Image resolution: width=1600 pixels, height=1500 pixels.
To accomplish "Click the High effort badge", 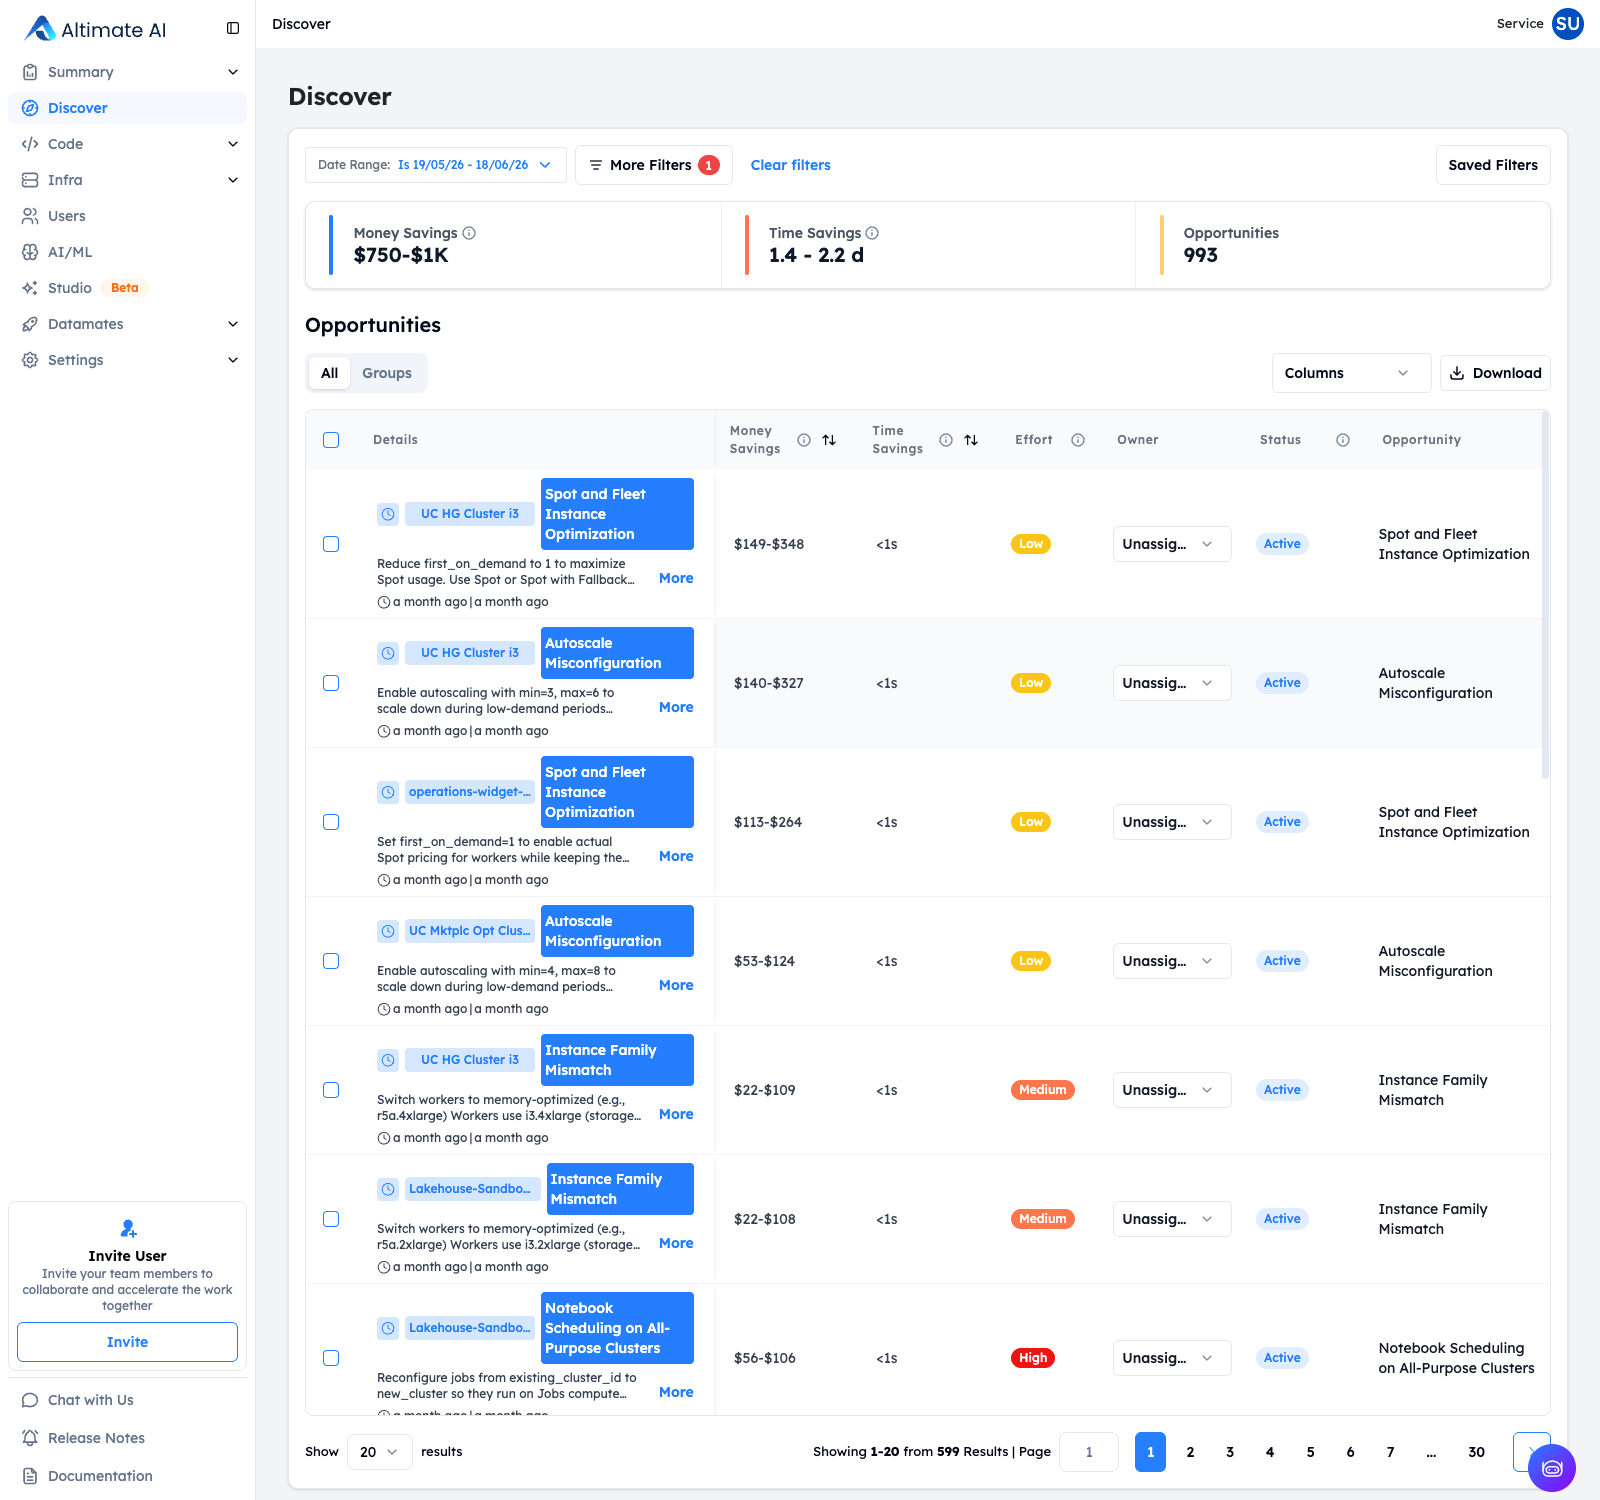I will click(1033, 1358).
